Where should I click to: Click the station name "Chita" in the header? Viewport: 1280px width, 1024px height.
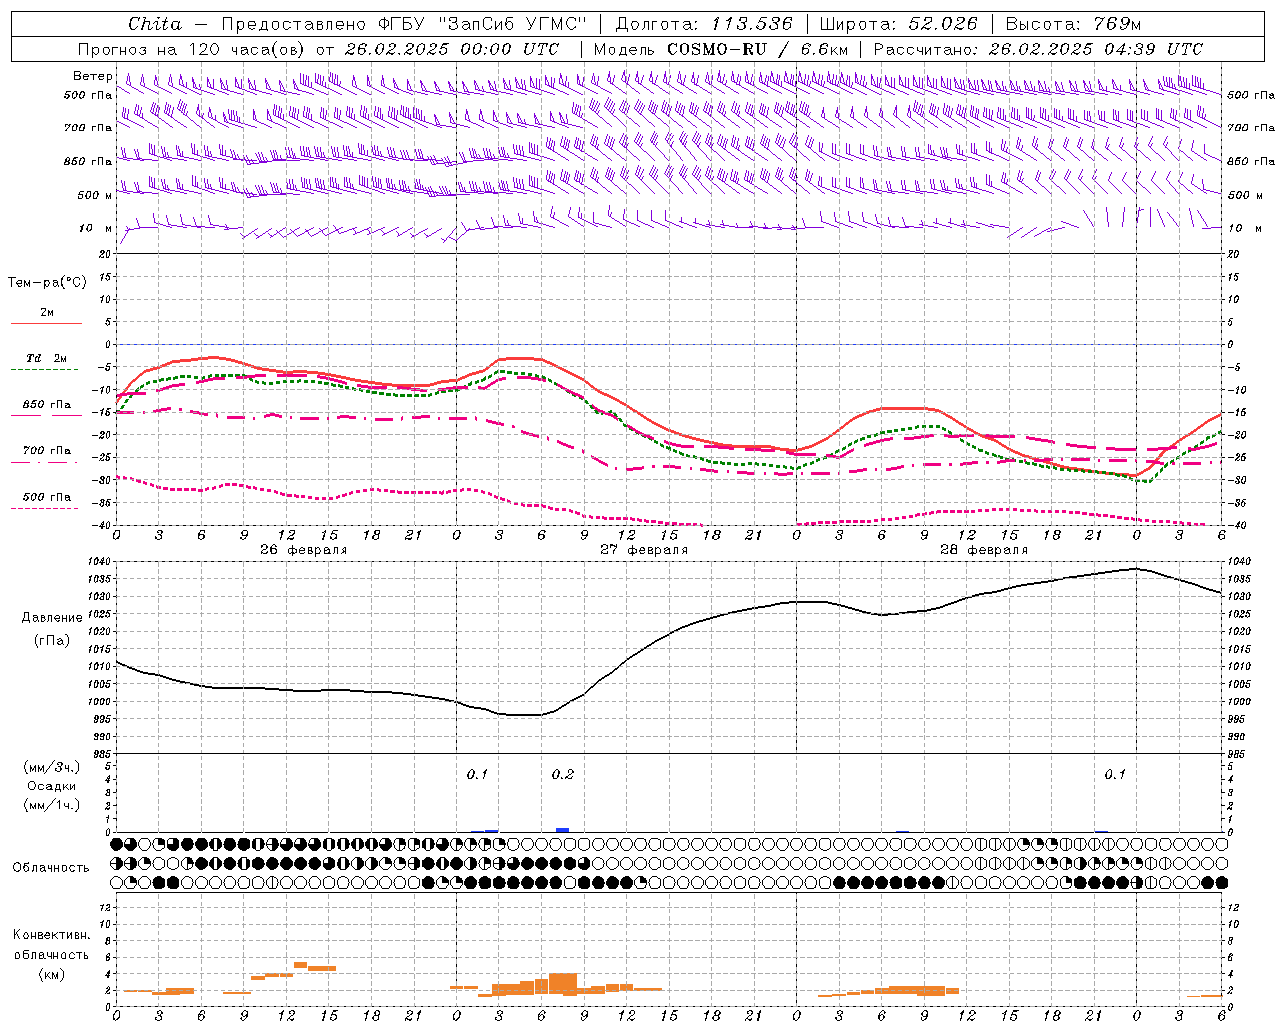click(x=155, y=24)
